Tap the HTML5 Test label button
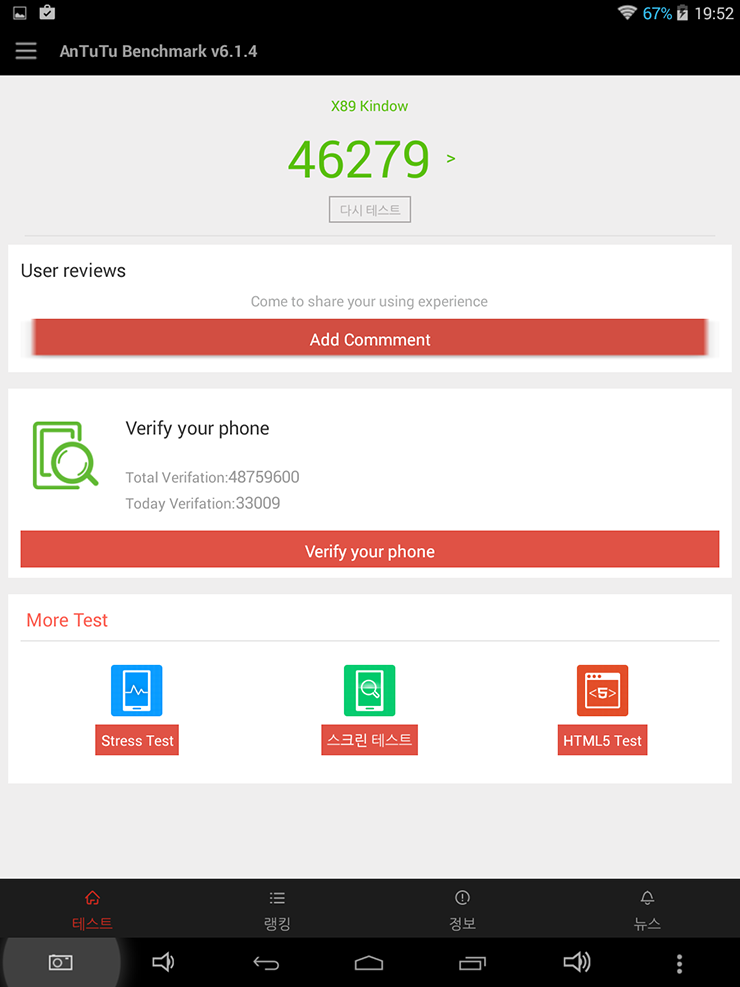 click(x=602, y=740)
